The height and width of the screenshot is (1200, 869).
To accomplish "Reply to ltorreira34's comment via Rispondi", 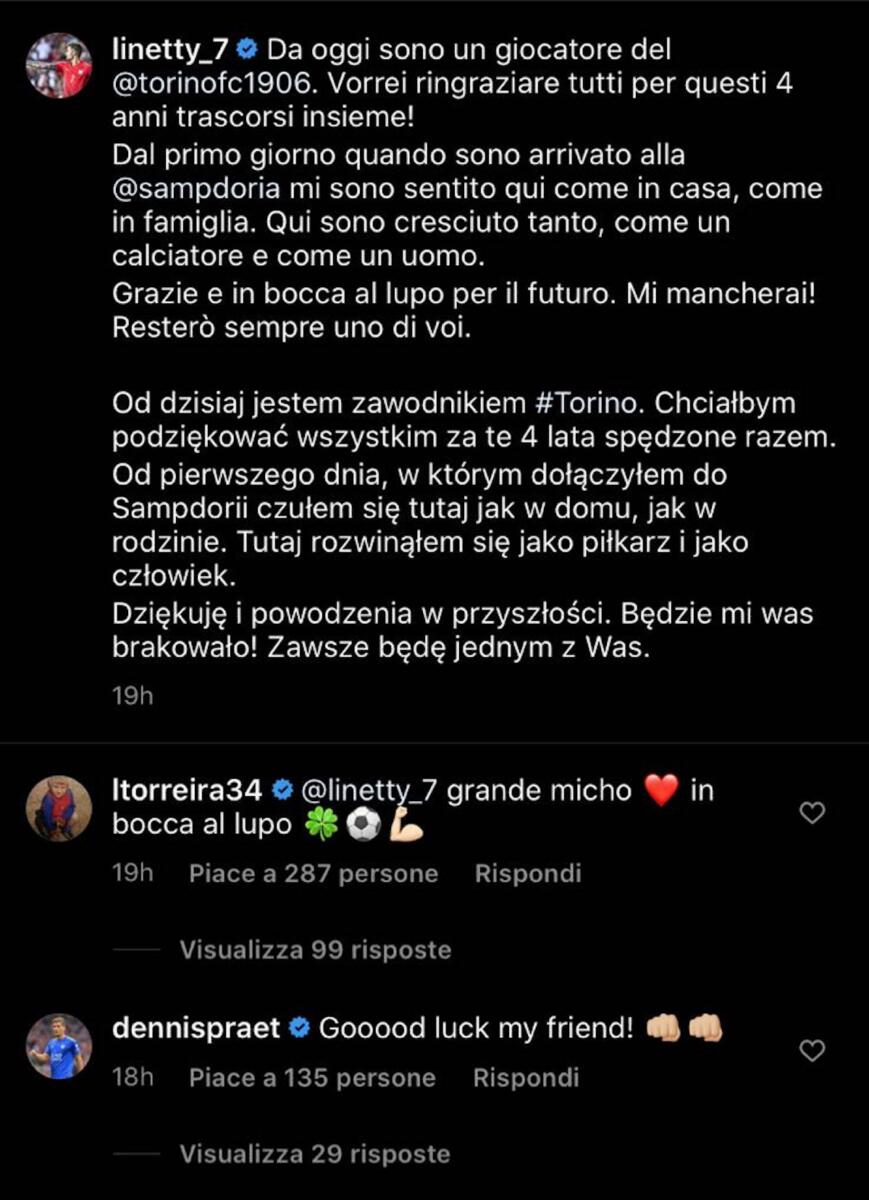I will (x=527, y=874).
